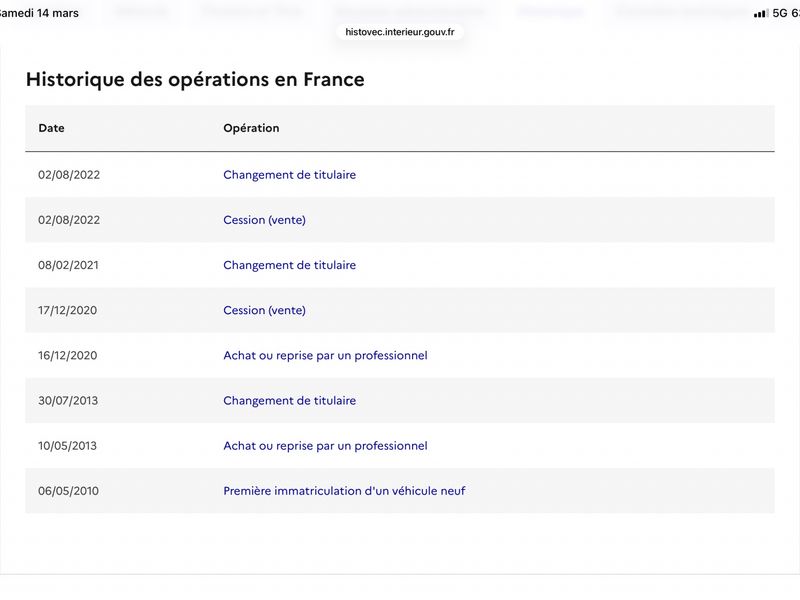This screenshot has width=800, height=600.
Task: Tap the "samedi 14 mars" status bar date
Action: [x=38, y=13]
